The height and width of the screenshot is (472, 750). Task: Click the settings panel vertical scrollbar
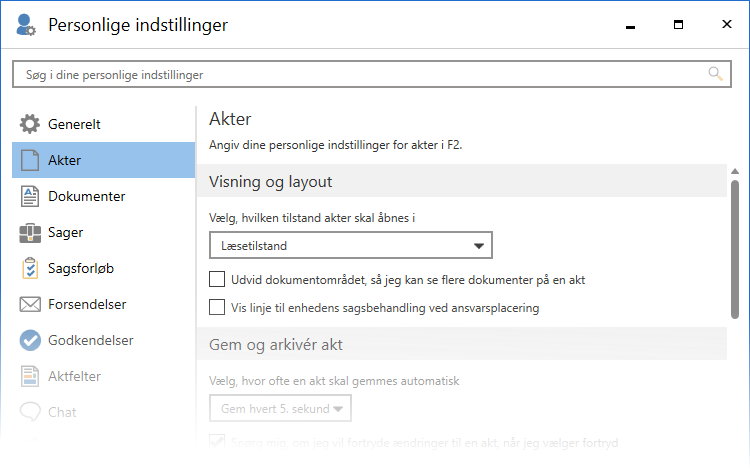click(735, 250)
